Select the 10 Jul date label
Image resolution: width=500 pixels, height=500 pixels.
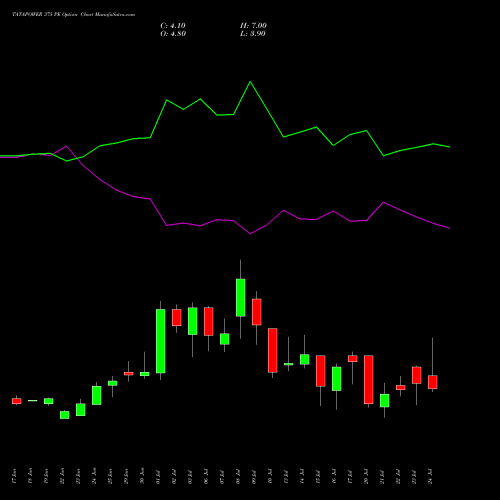[270, 476]
